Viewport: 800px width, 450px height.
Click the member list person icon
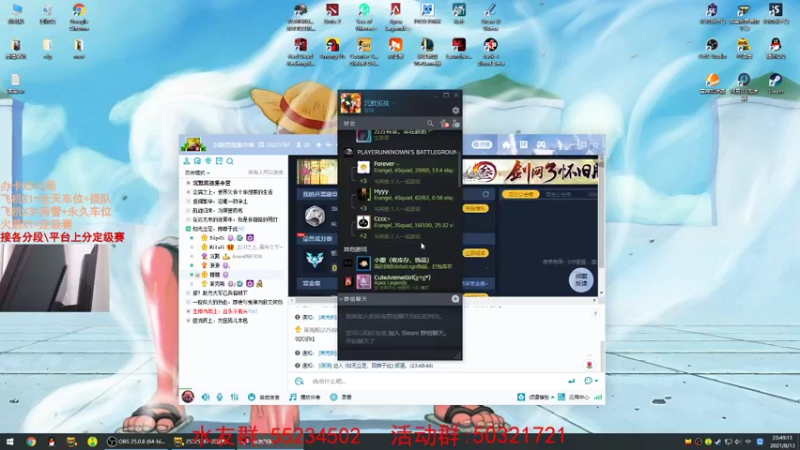186,161
